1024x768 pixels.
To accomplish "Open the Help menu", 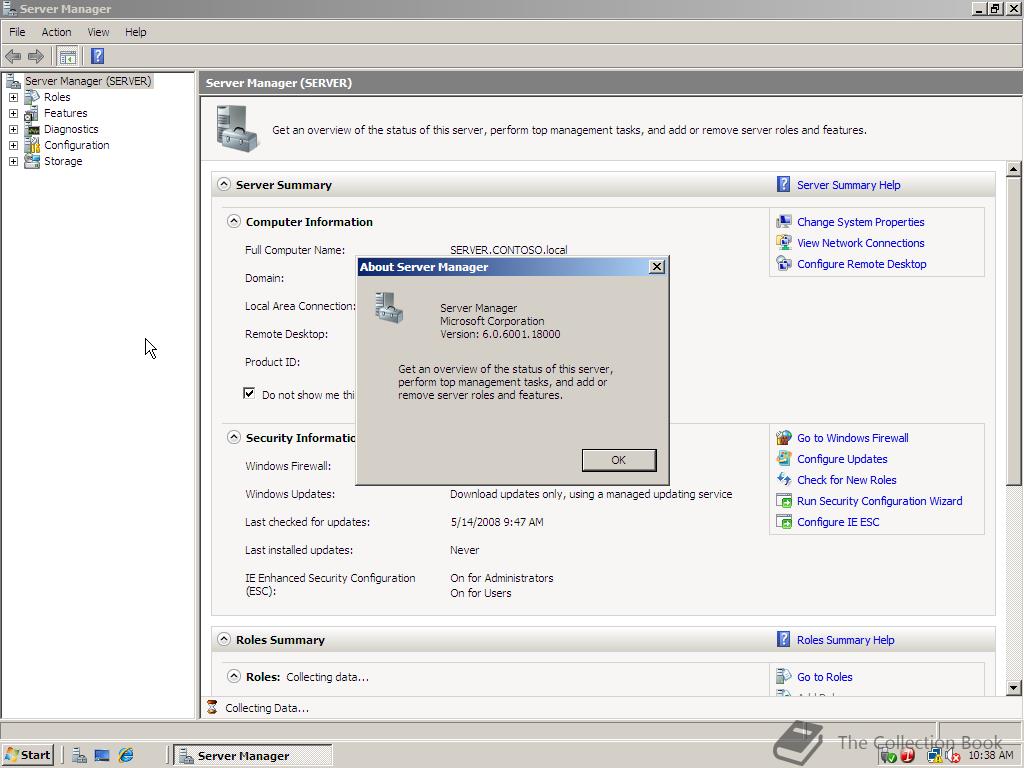I will pos(136,32).
